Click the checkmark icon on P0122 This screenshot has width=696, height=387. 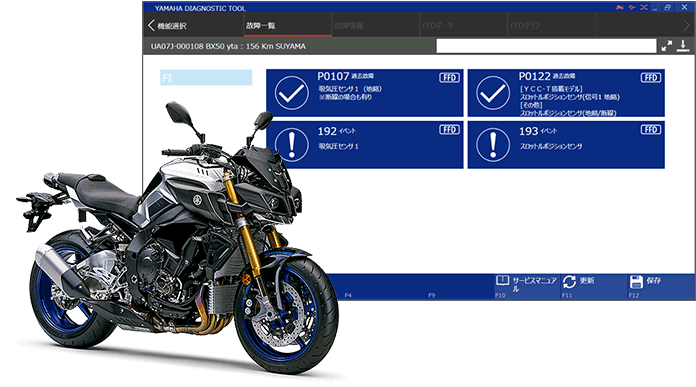pos(493,93)
